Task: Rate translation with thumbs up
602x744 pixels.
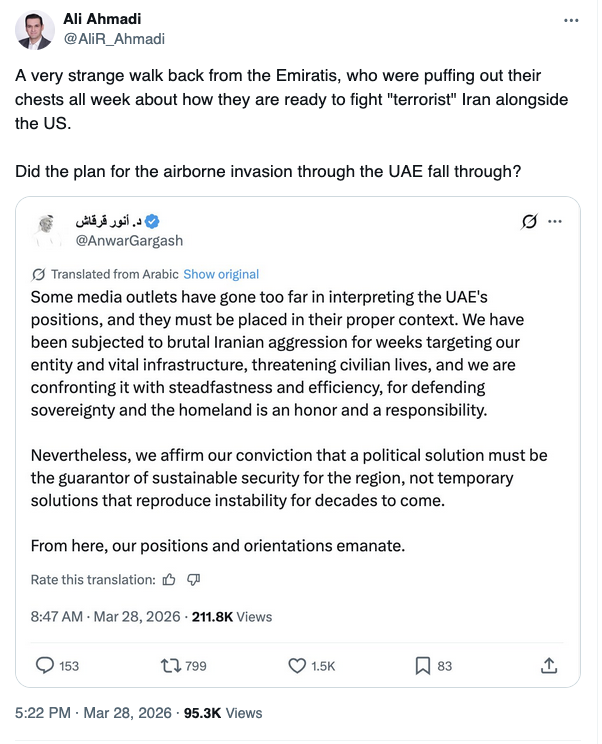Action: point(169,579)
